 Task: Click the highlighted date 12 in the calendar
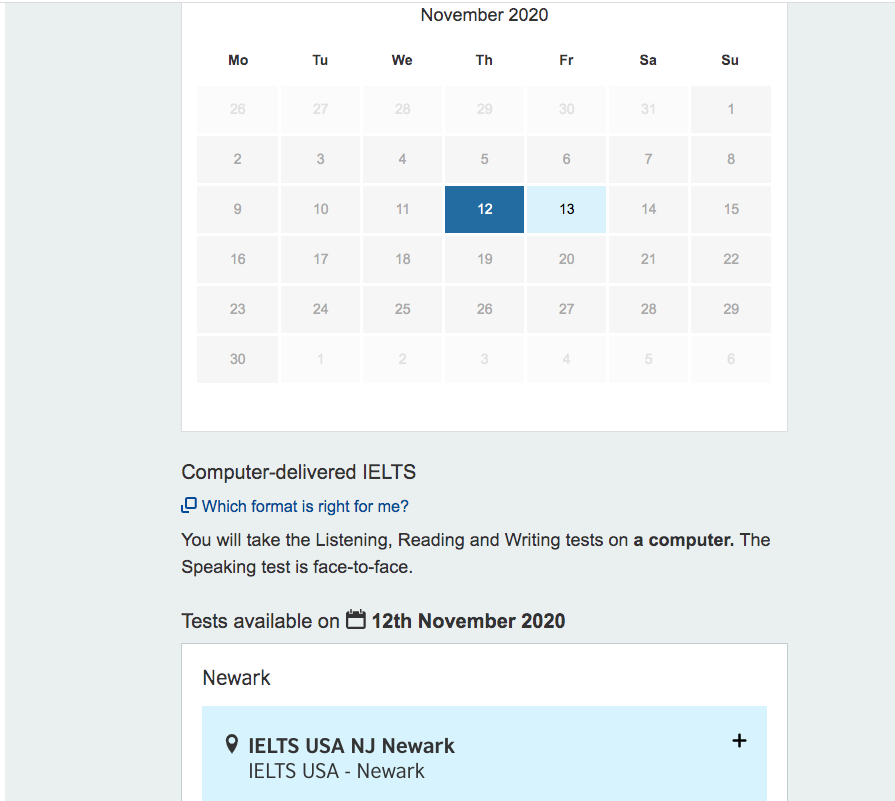coord(484,209)
